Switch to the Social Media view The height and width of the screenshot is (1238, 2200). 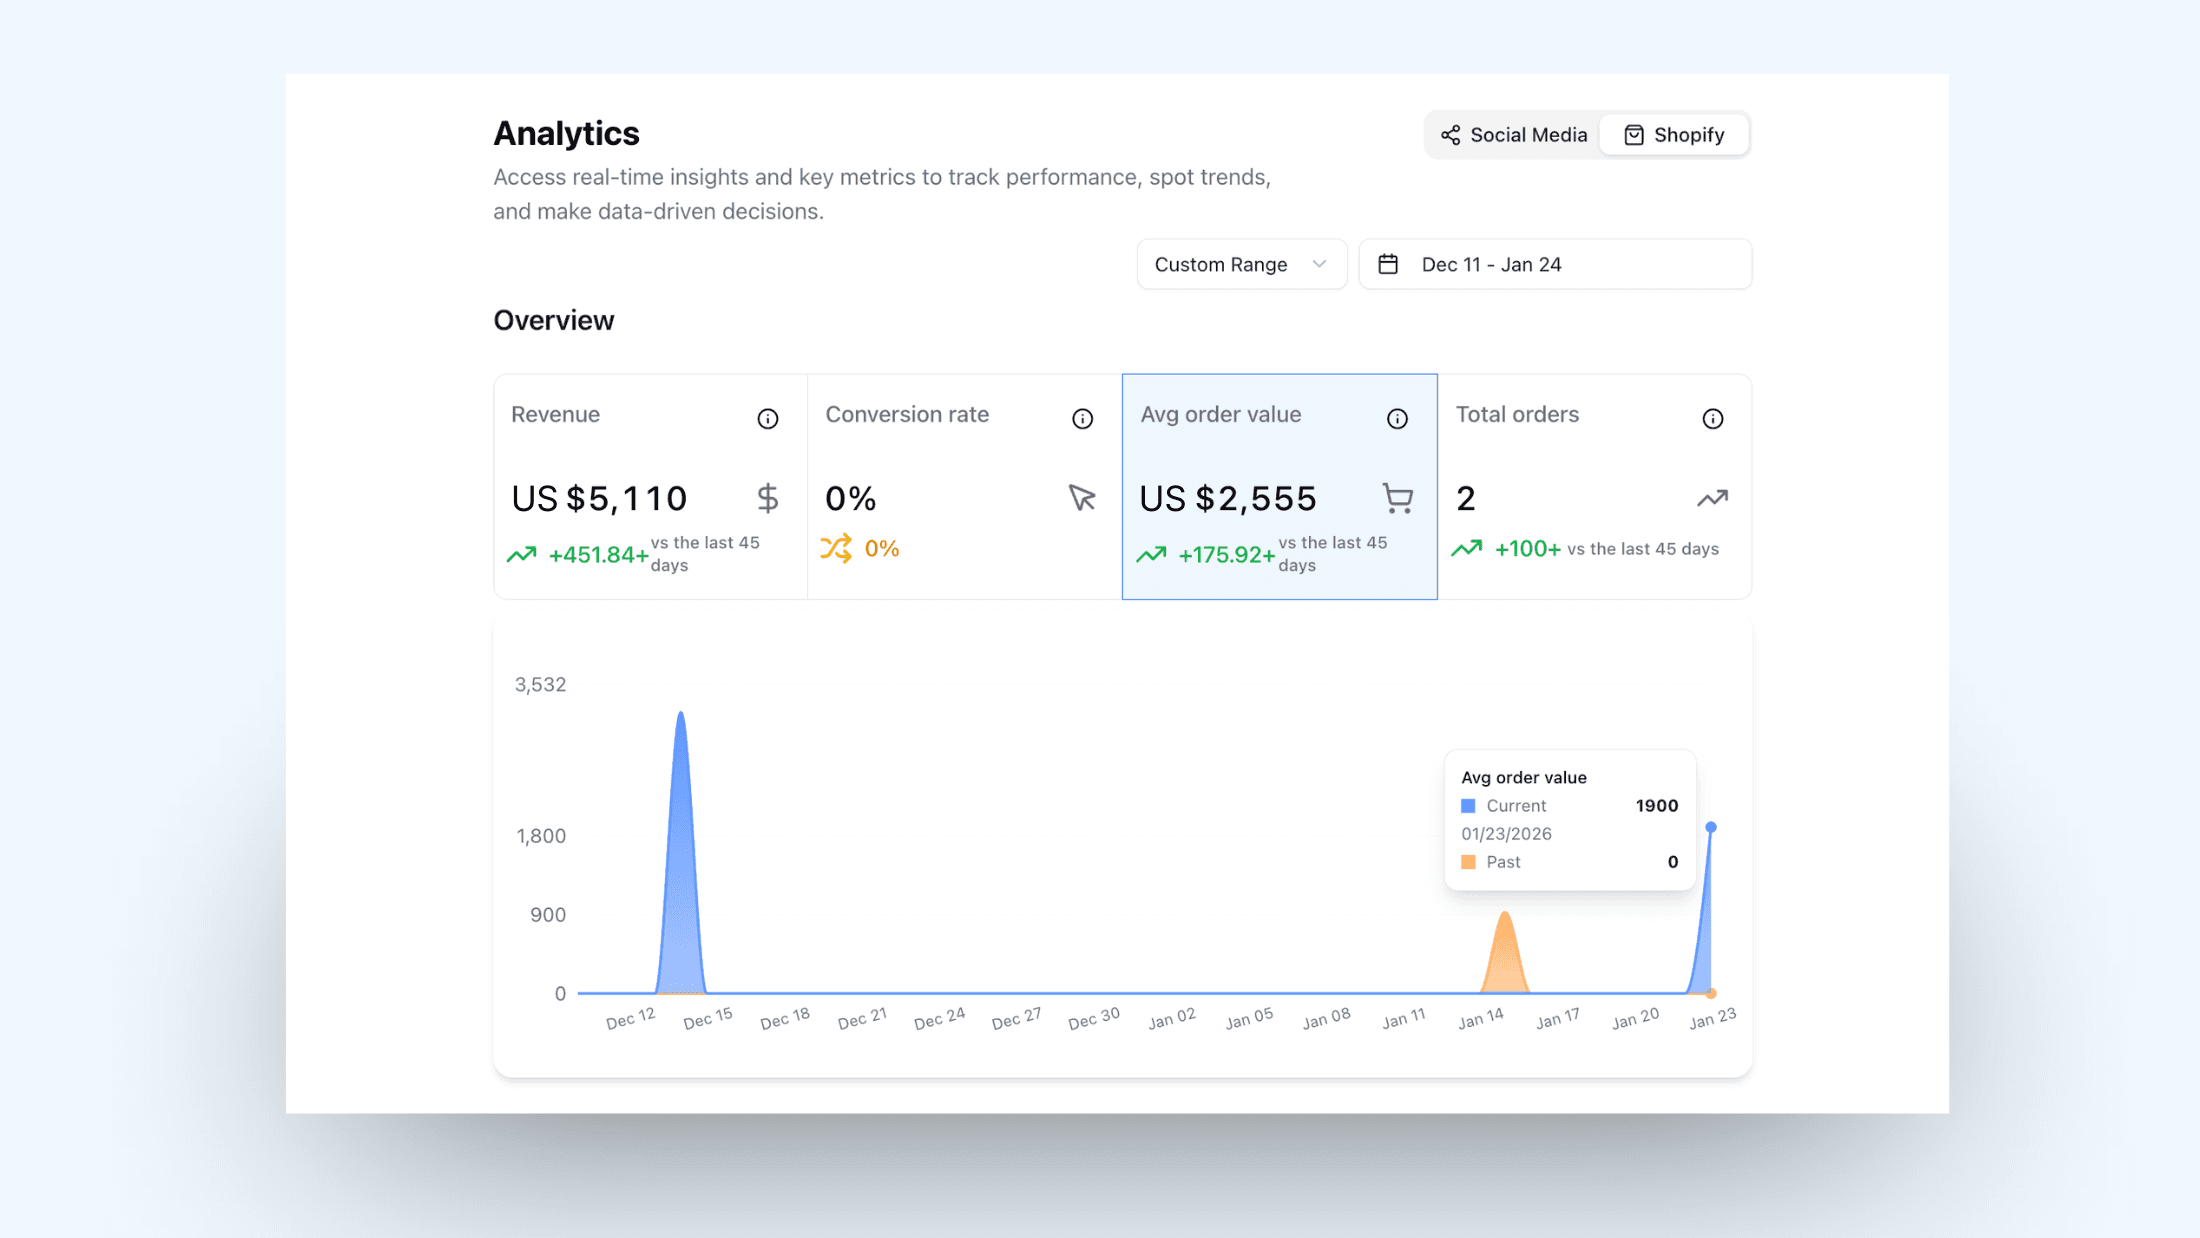pyautogui.click(x=1513, y=135)
